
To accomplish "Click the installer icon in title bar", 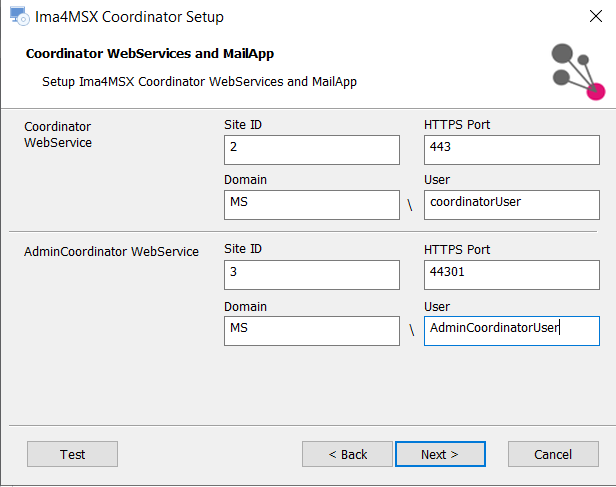I will point(19,16).
